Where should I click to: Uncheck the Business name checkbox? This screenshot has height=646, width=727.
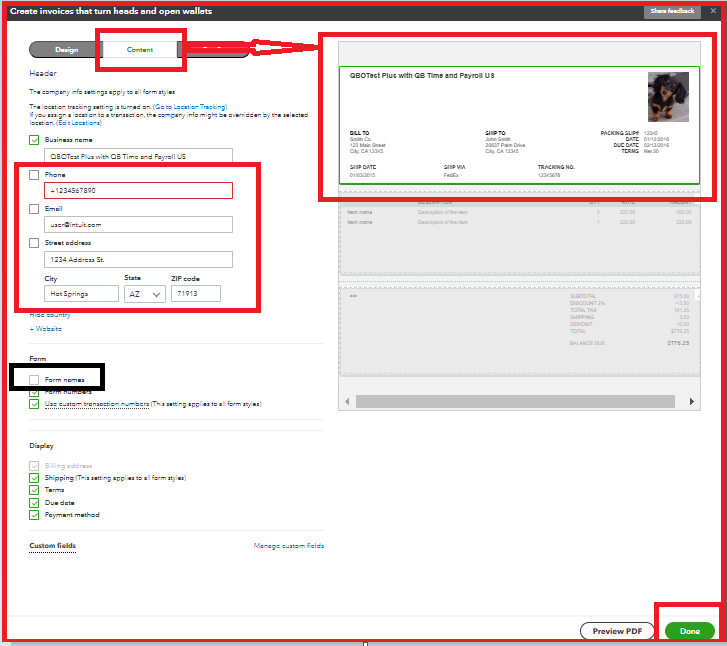click(x=34, y=140)
